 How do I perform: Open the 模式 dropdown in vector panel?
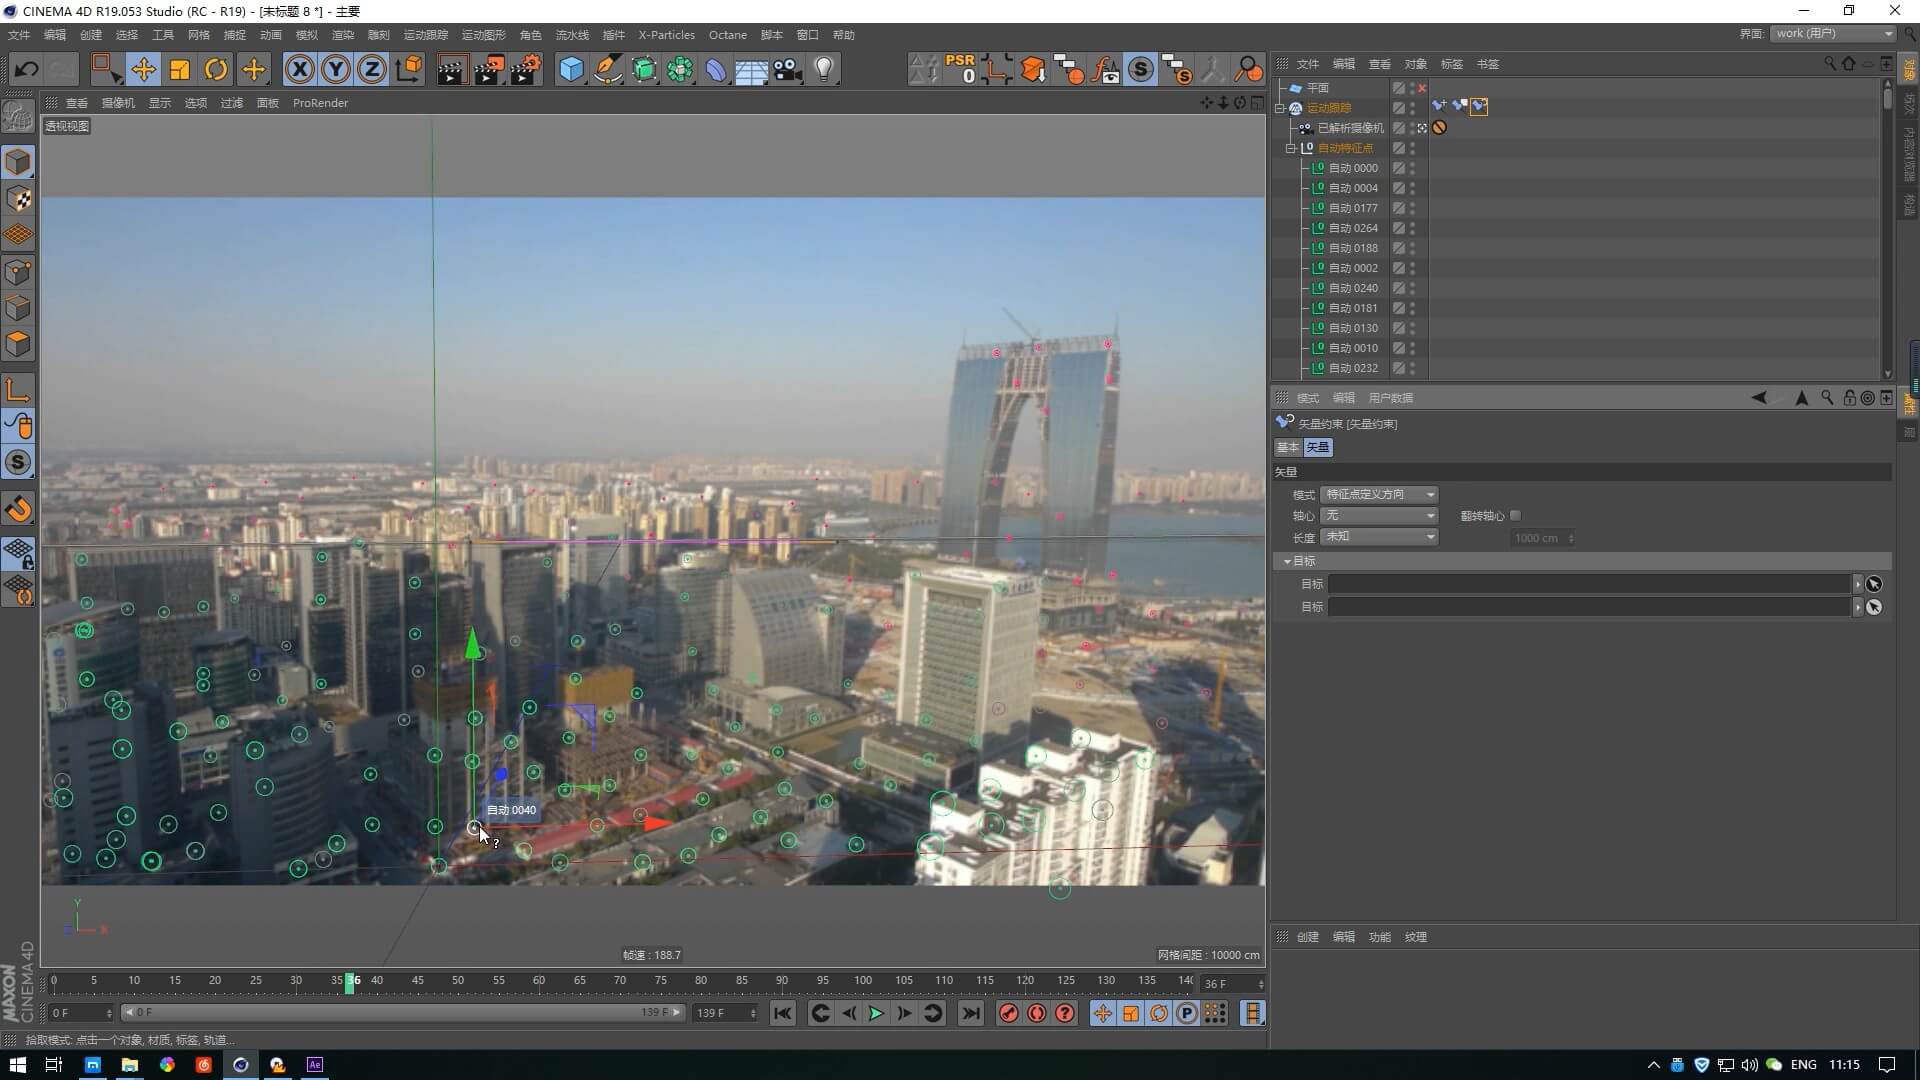click(1379, 495)
